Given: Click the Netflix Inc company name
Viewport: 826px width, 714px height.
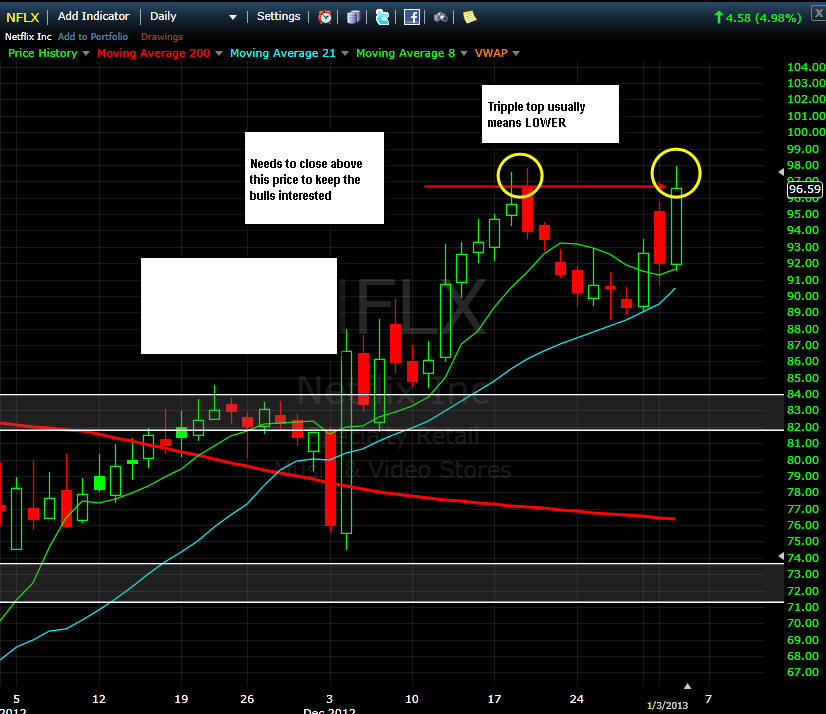Looking at the screenshot, I should [28, 36].
